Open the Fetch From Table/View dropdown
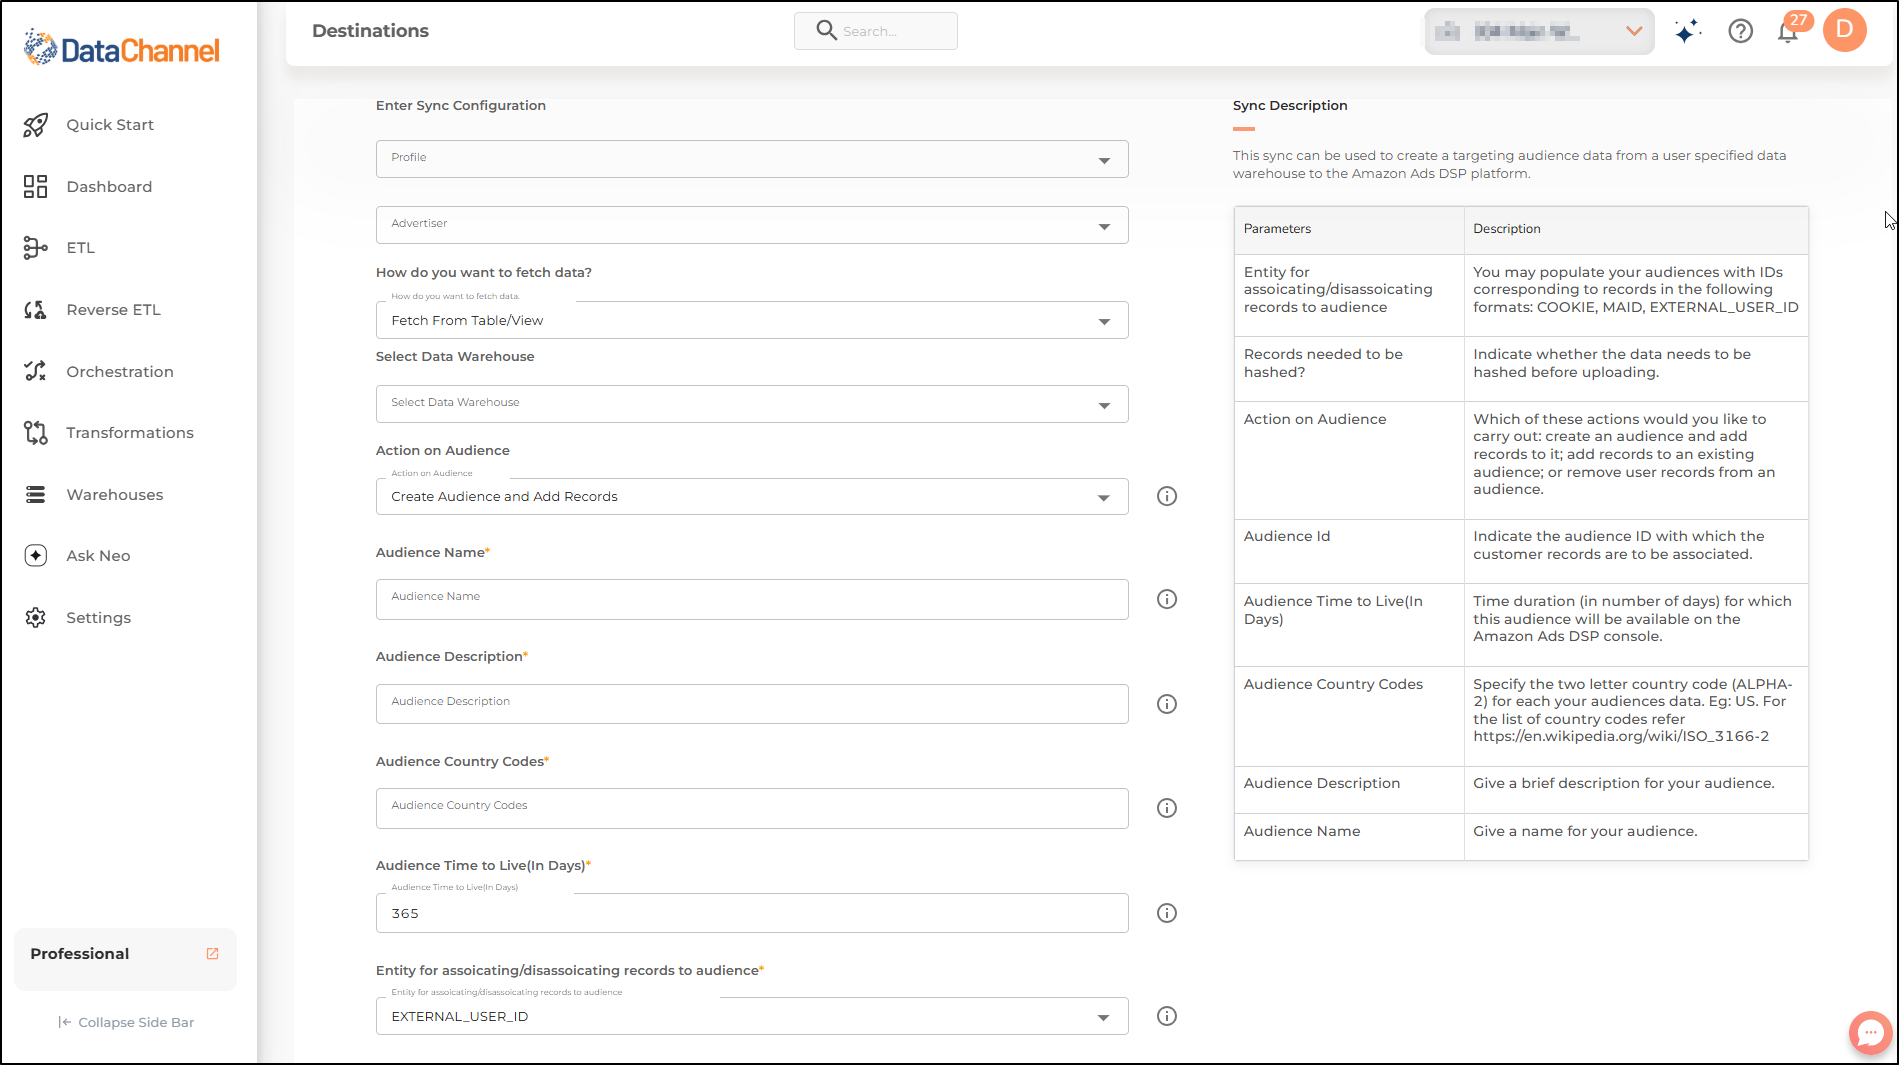The image size is (1899, 1065). (x=752, y=320)
